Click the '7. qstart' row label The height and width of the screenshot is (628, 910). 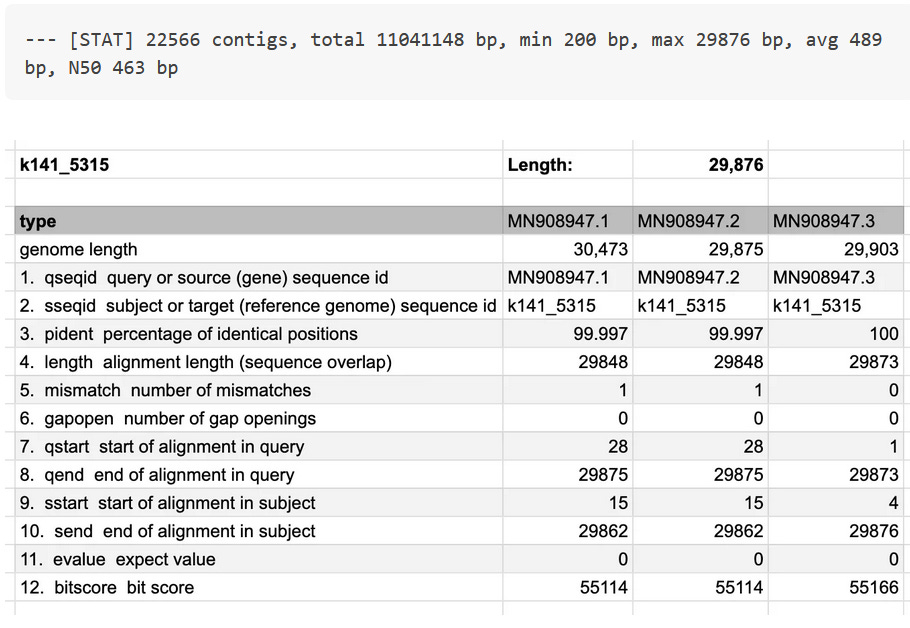(x=258, y=446)
